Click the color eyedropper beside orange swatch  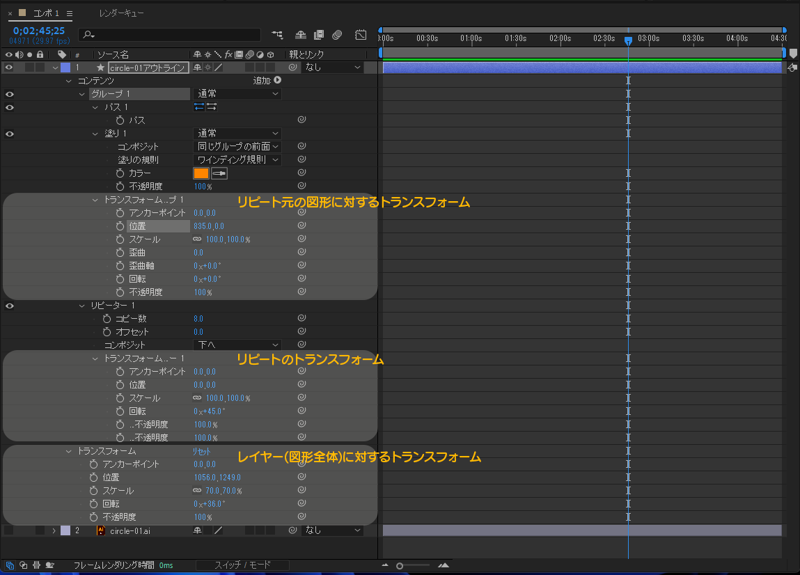click(219, 173)
